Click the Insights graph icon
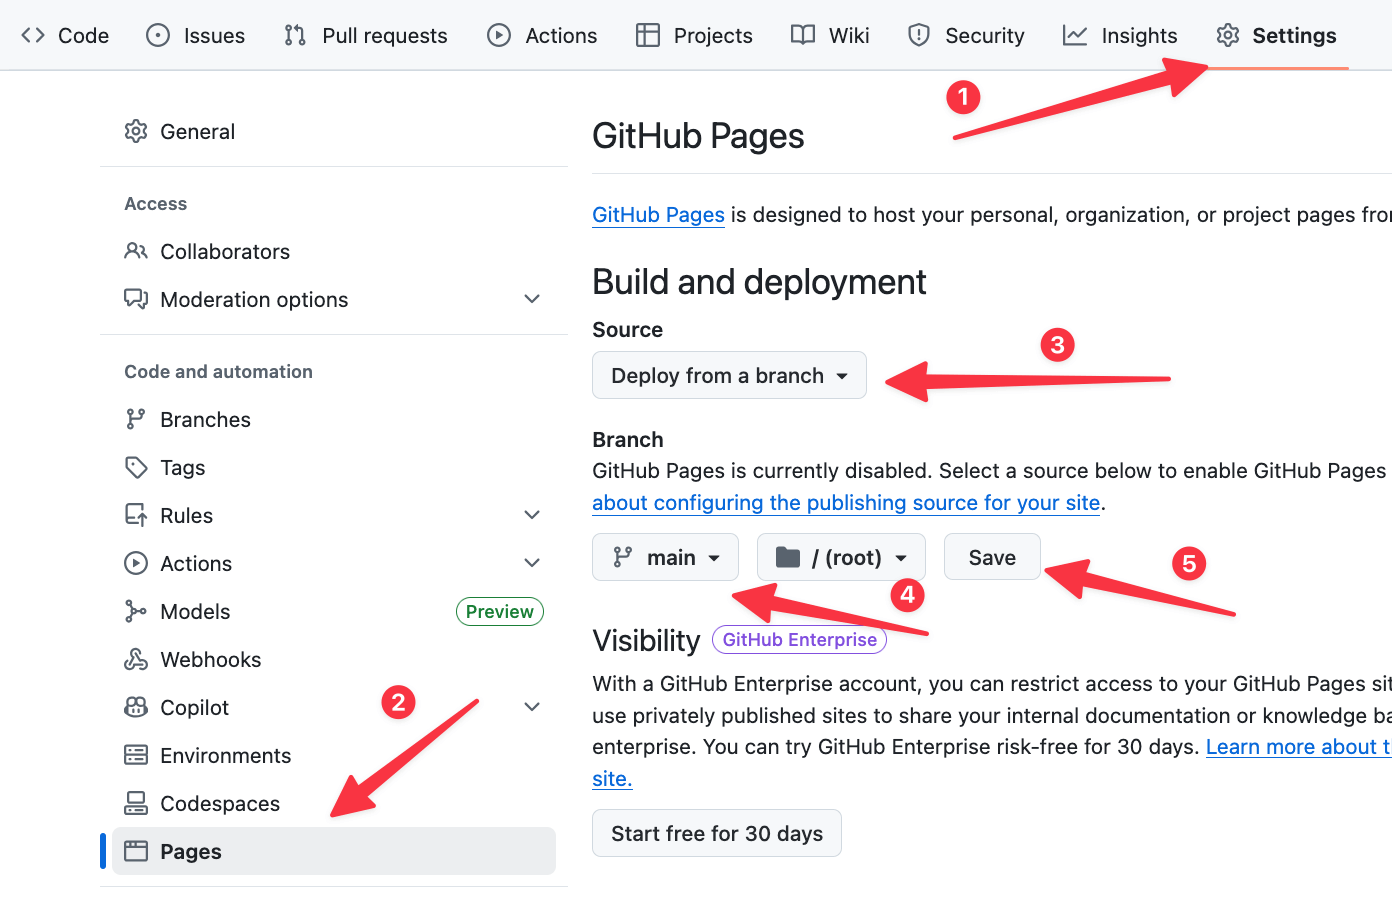This screenshot has height=910, width=1392. coord(1075,35)
